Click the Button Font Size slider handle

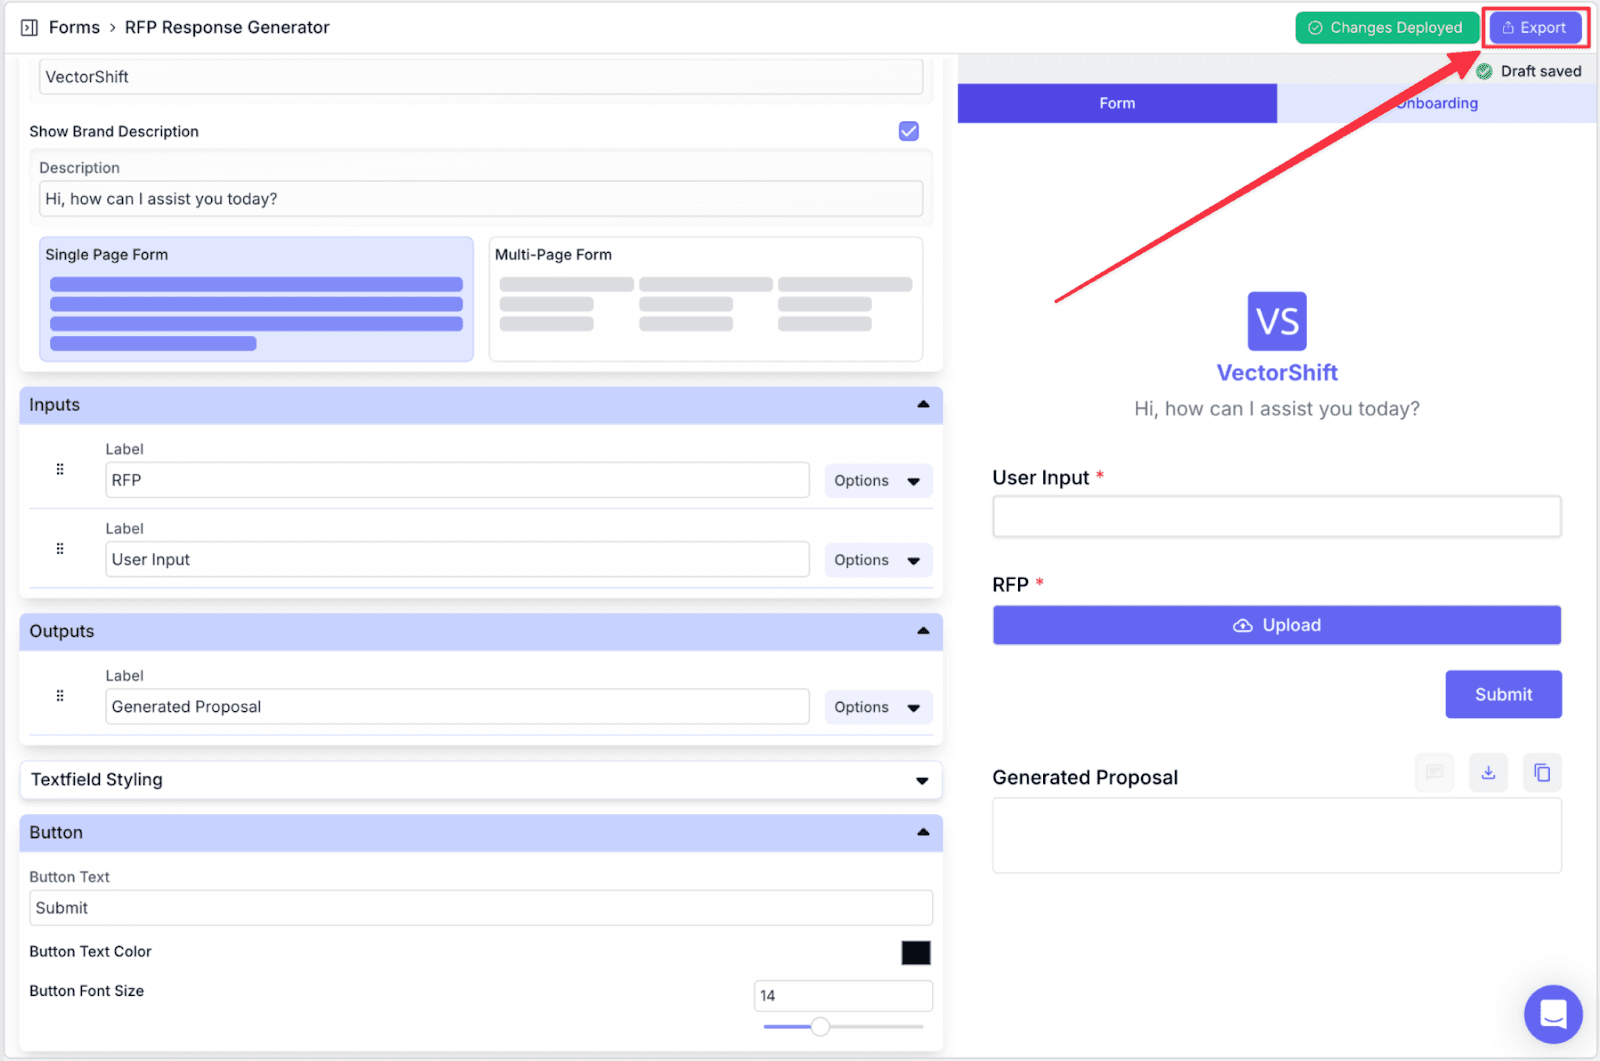820,1027
